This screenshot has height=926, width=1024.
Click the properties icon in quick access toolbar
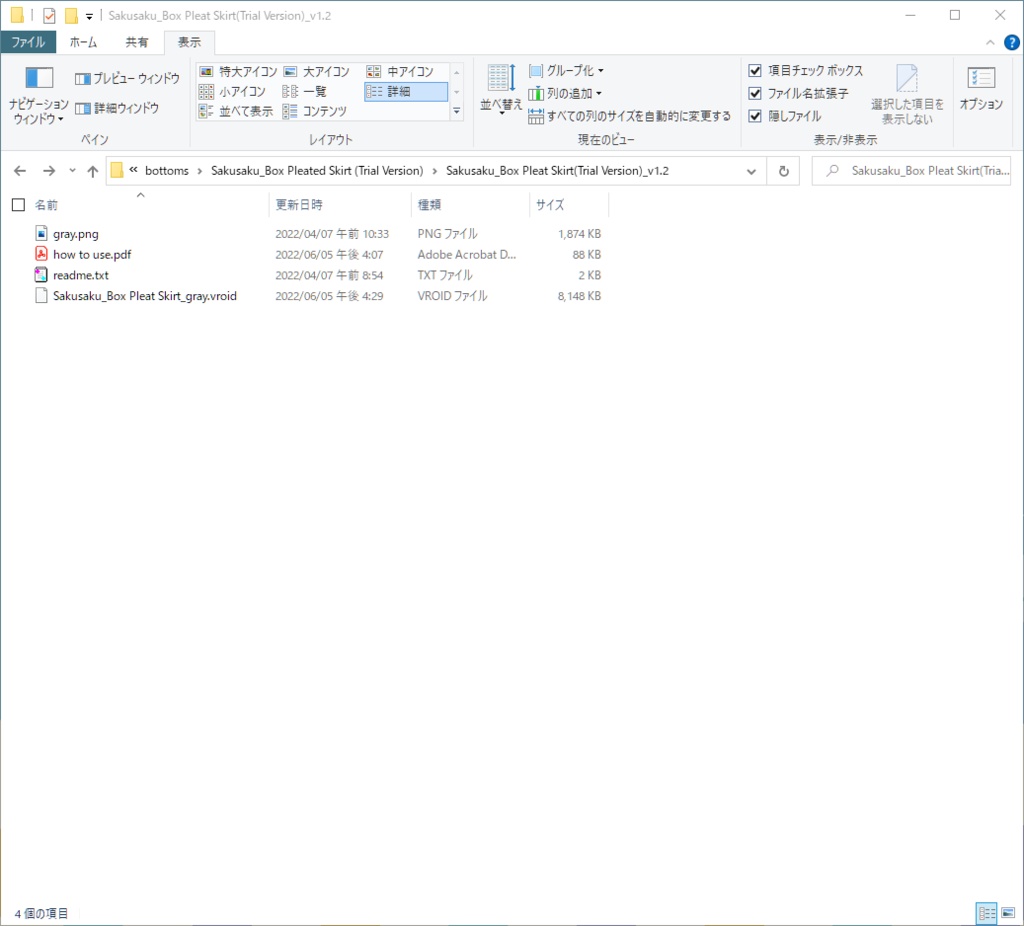[49, 15]
